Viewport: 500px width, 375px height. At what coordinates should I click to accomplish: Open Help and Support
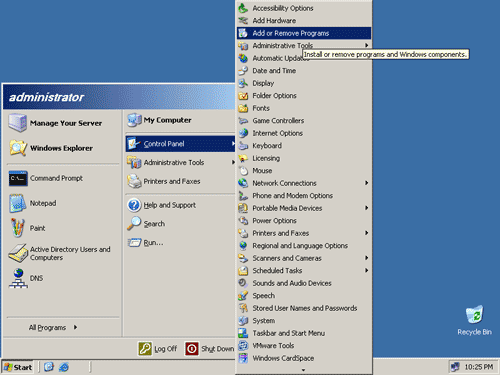click(x=180, y=205)
